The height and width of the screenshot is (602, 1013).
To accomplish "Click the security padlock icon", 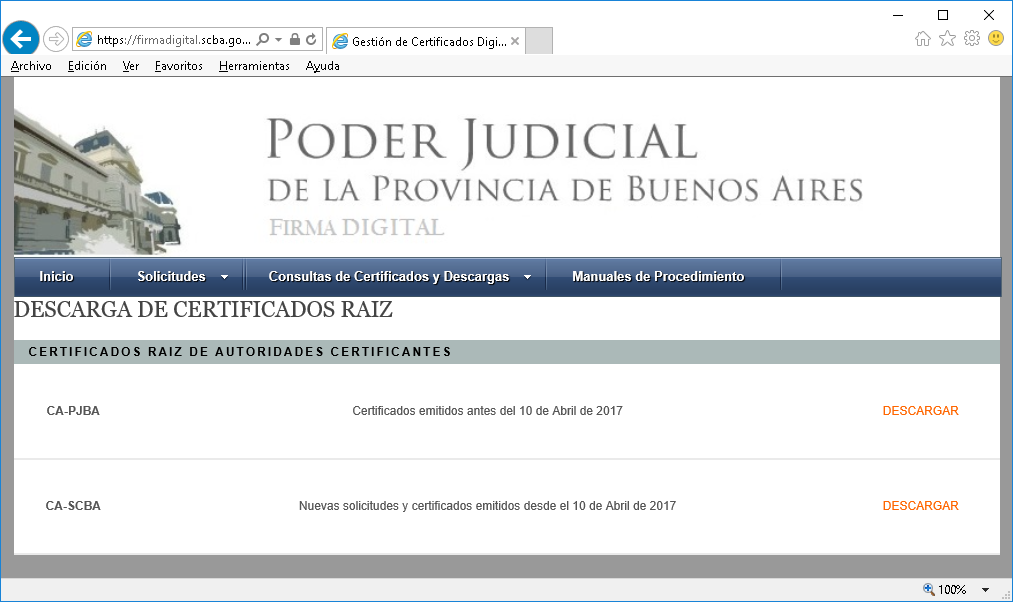I will [294, 40].
